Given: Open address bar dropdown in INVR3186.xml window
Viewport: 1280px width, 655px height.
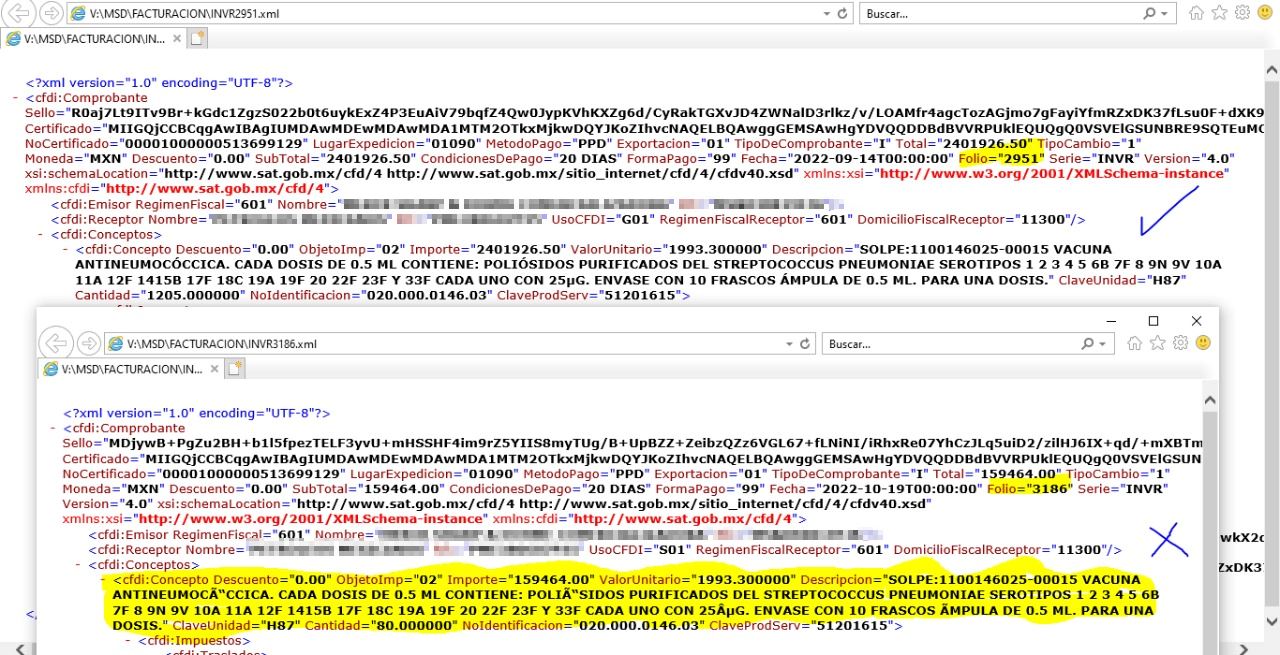Looking at the screenshot, I should click(790, 344).
